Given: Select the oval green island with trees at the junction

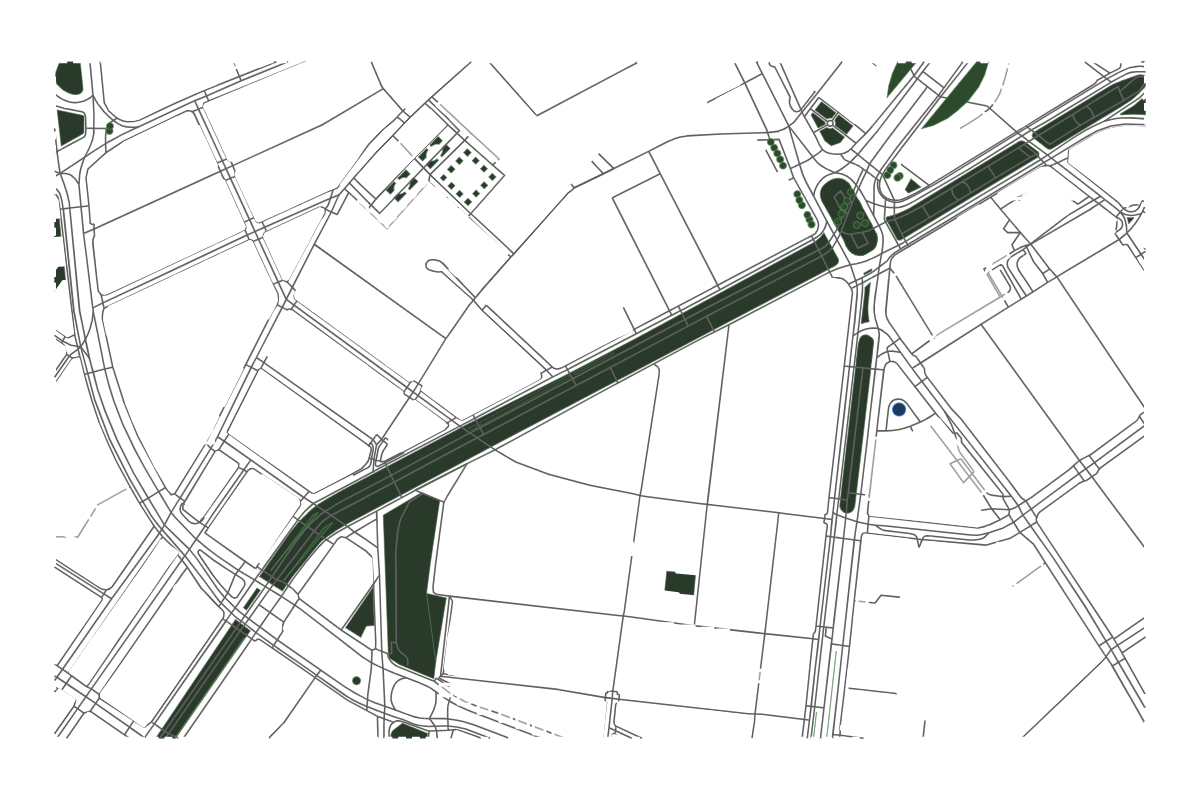Looking at the screenshot, I should point(848,216).
